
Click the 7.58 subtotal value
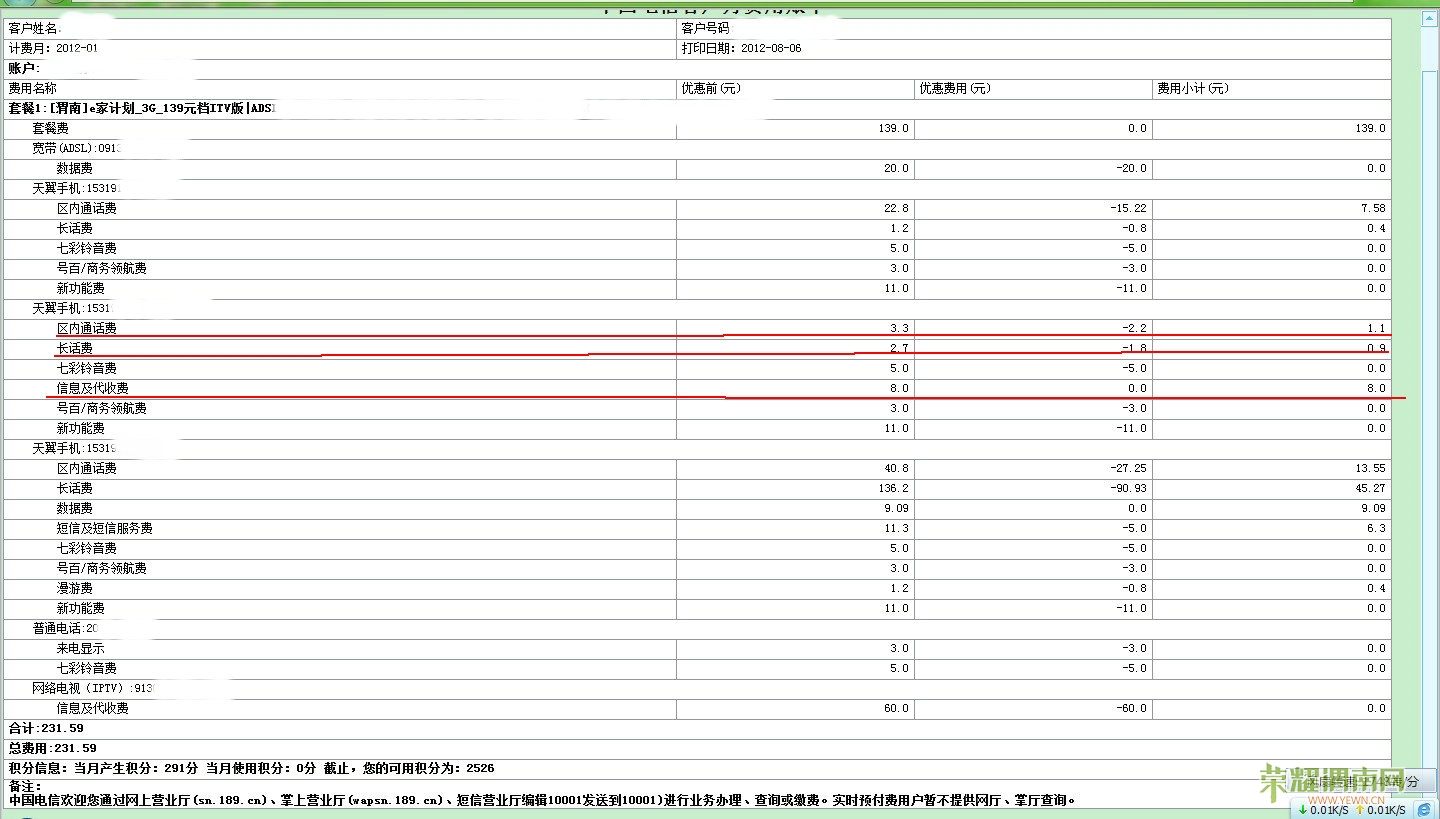pyautogui.click(x=1373, y=208)
